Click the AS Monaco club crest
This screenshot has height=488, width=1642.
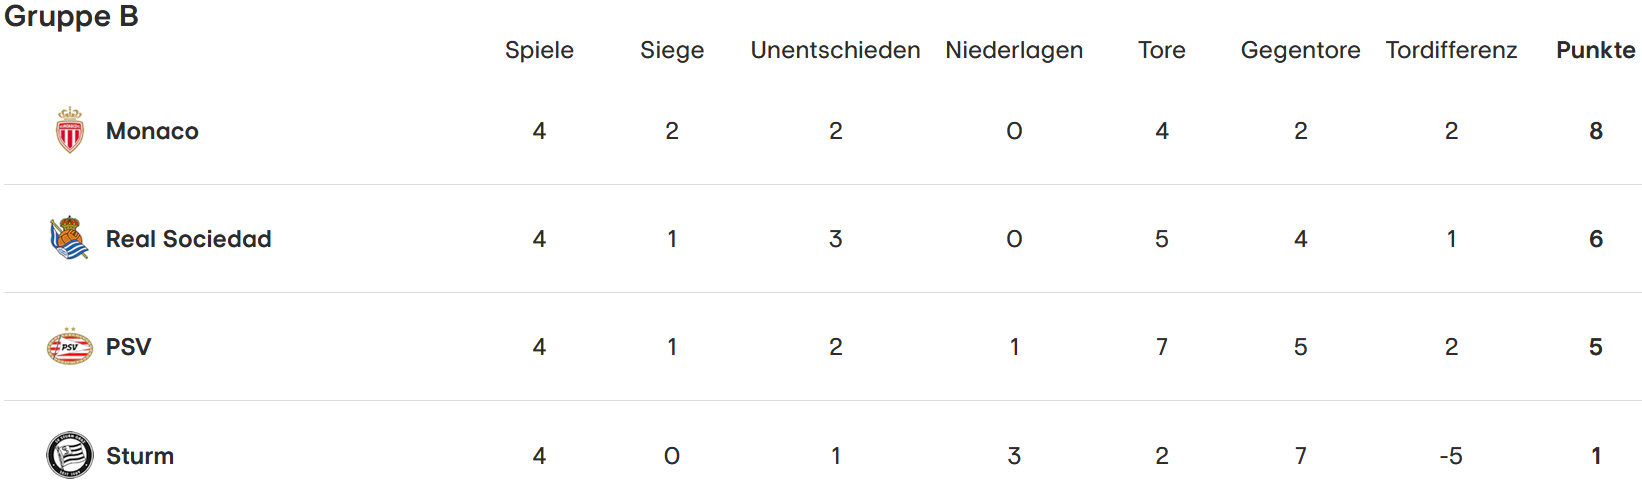click(x=70, y=131)
